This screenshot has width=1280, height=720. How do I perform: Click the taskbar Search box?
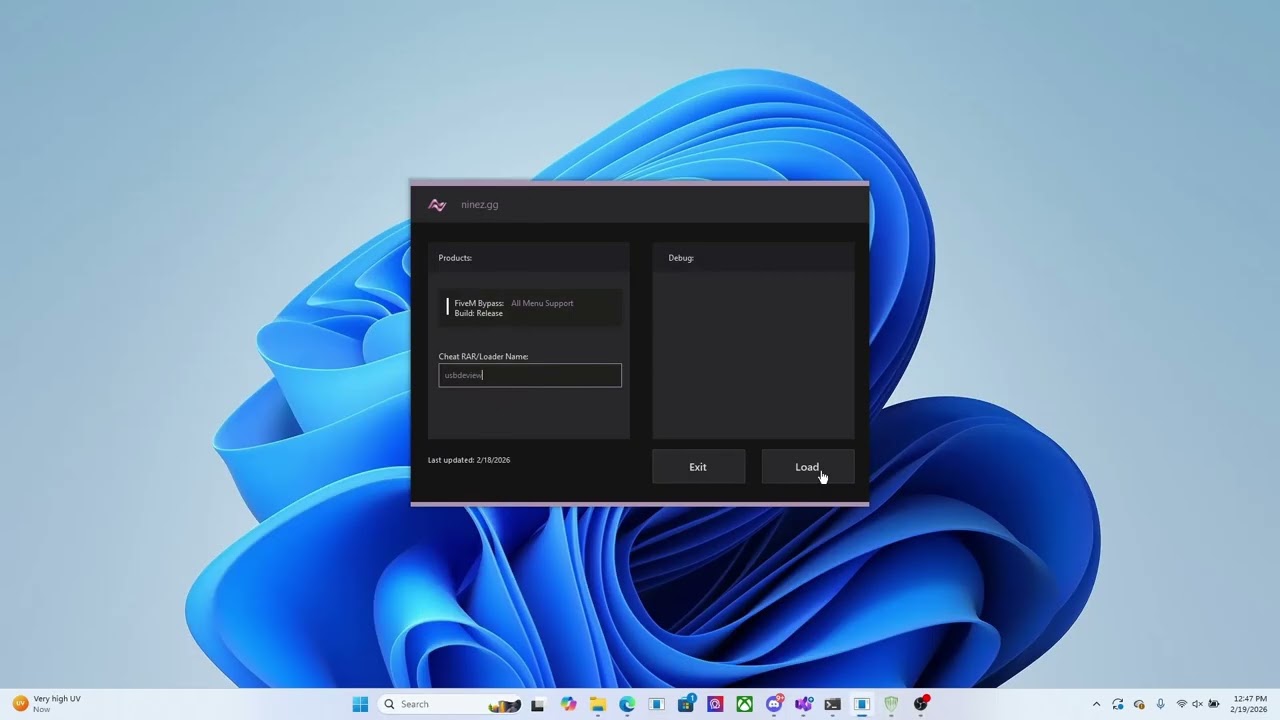pos(450,704)
